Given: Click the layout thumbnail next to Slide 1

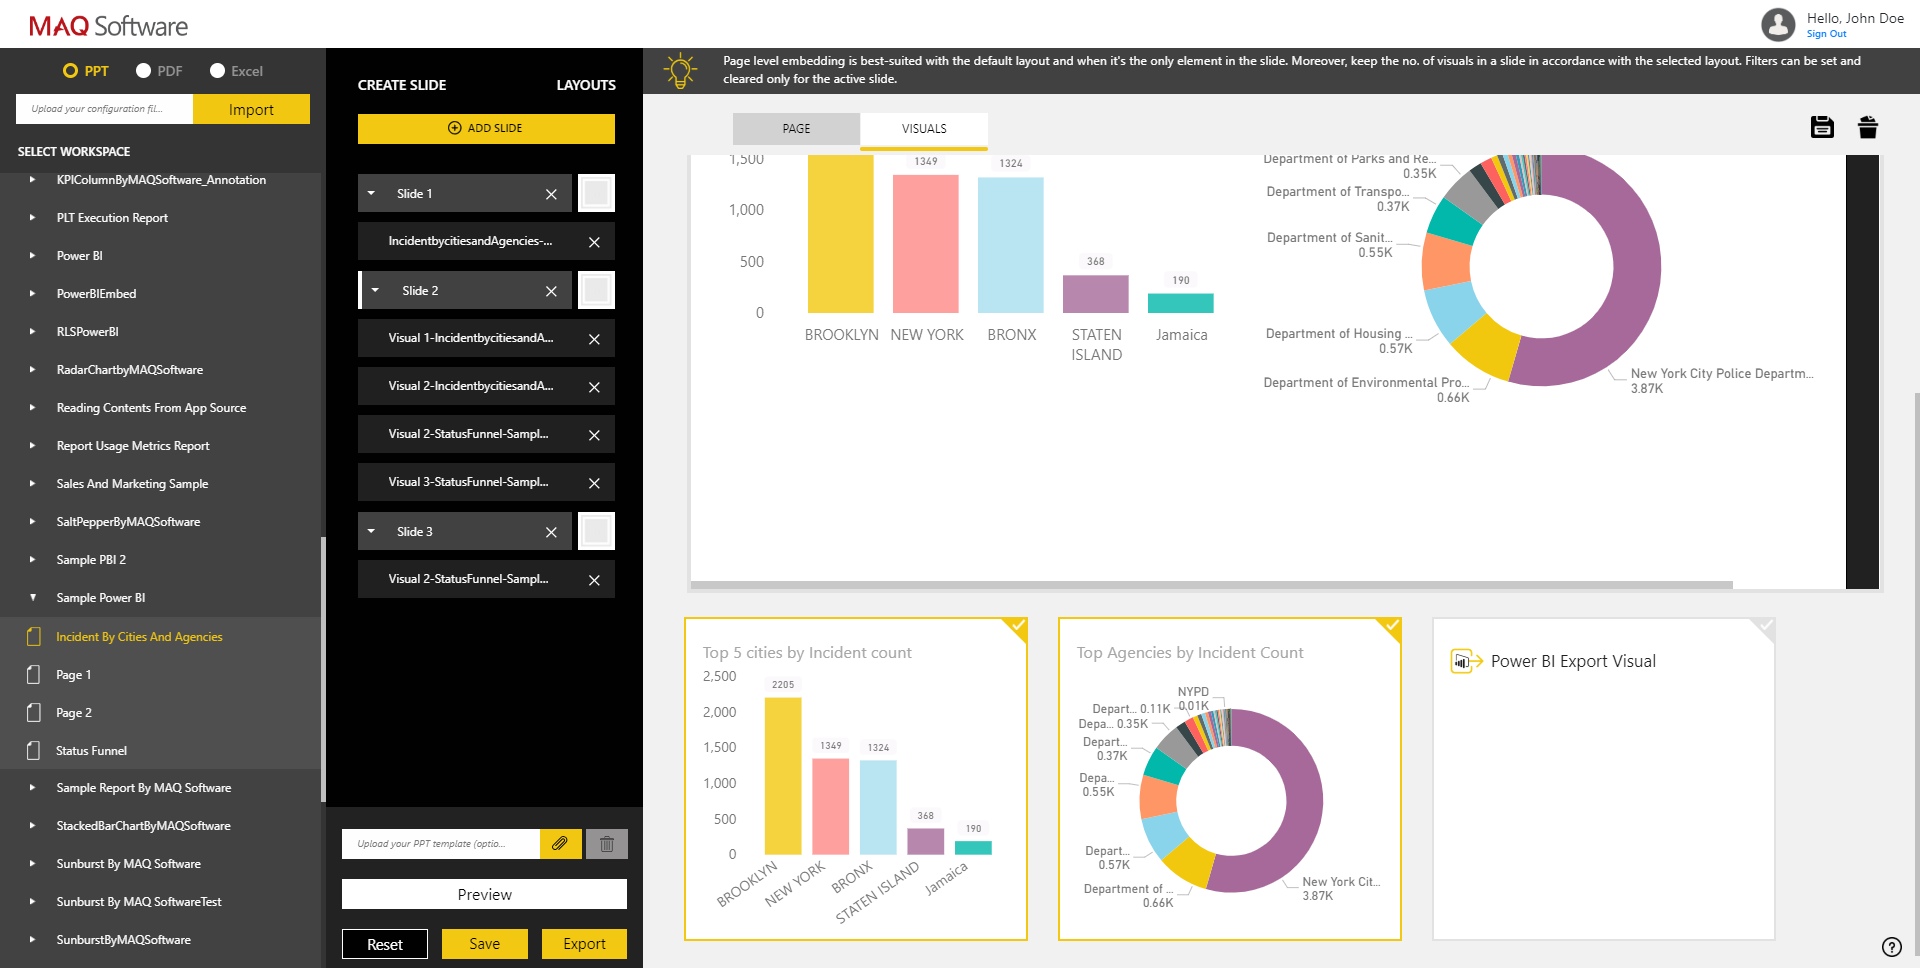Looking at the screenshot, I should pos(596,192).
